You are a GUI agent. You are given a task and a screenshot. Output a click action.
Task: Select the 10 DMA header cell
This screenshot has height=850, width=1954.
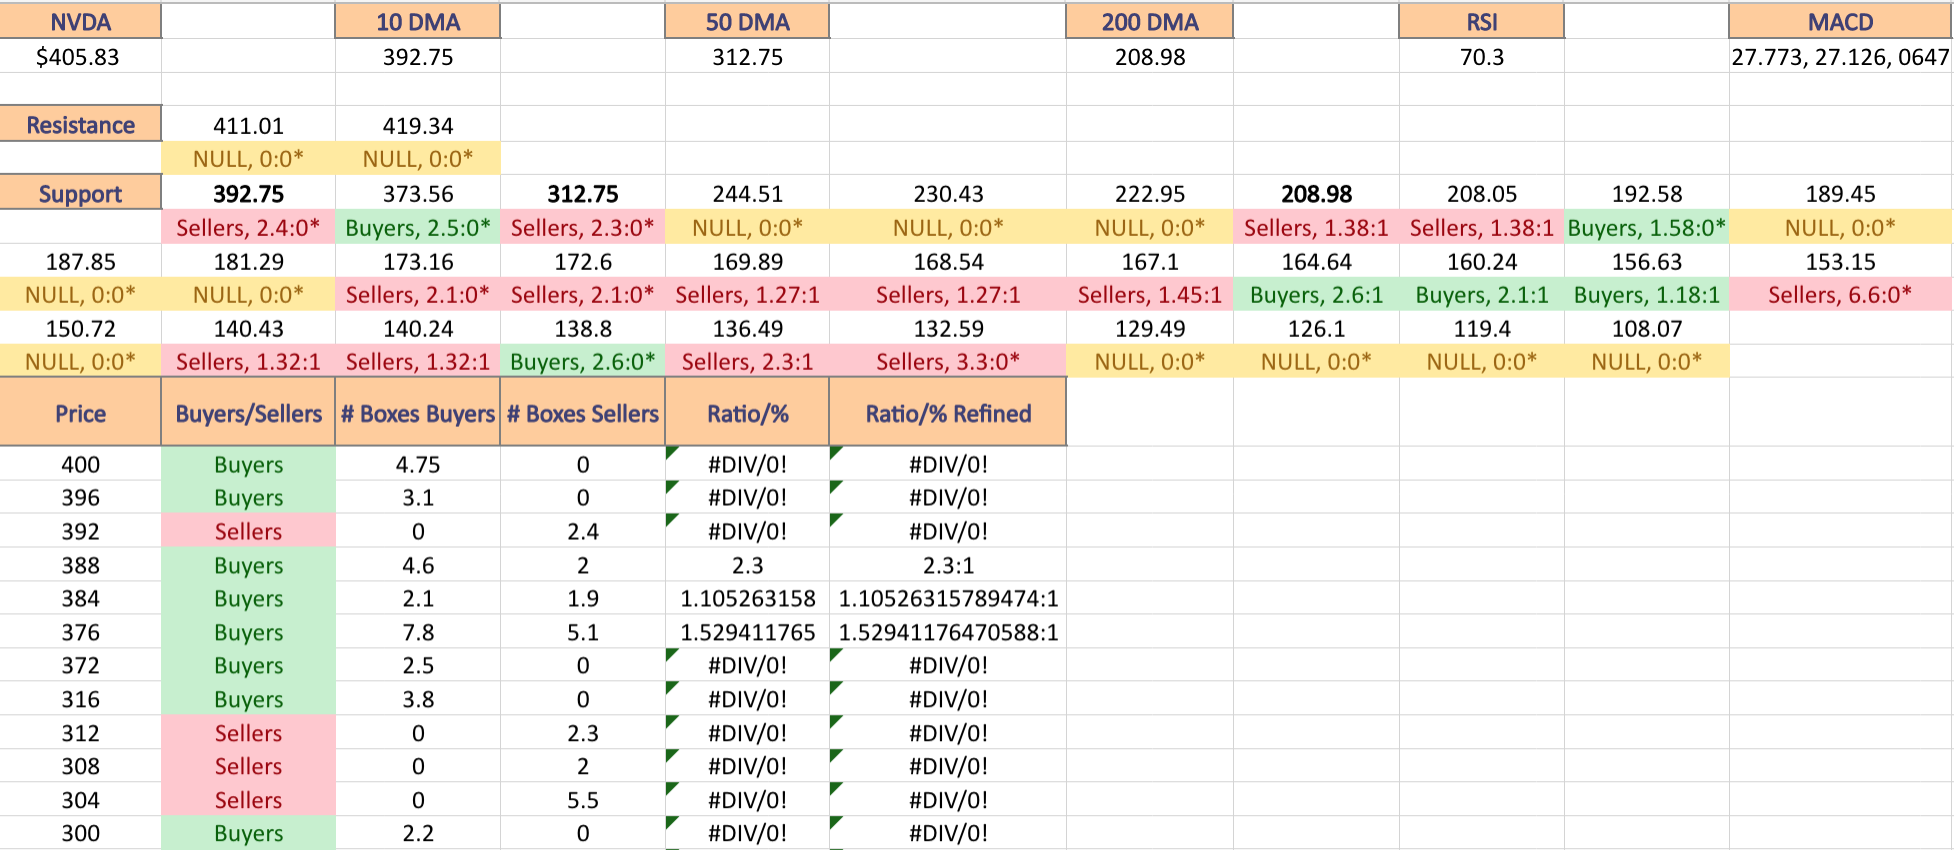[x=418, y=21]
